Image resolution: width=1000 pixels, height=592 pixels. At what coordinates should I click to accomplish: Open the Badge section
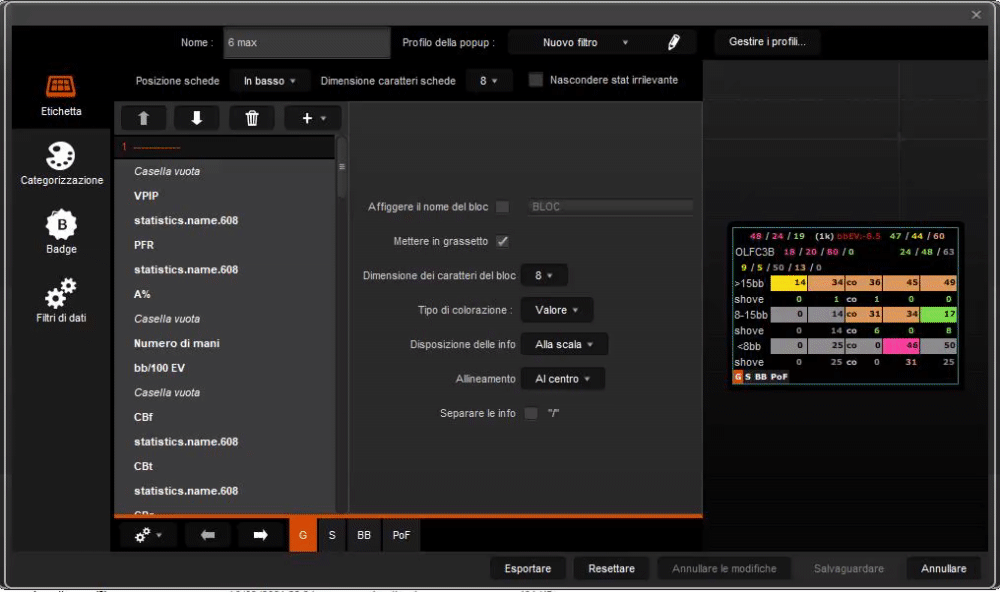click(61, 232)
